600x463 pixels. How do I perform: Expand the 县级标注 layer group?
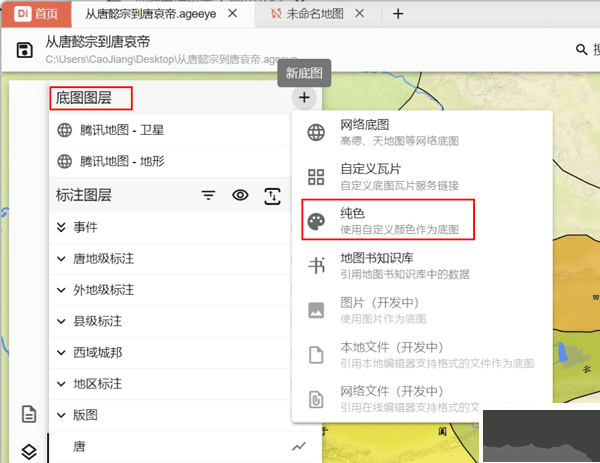[61, 321]
